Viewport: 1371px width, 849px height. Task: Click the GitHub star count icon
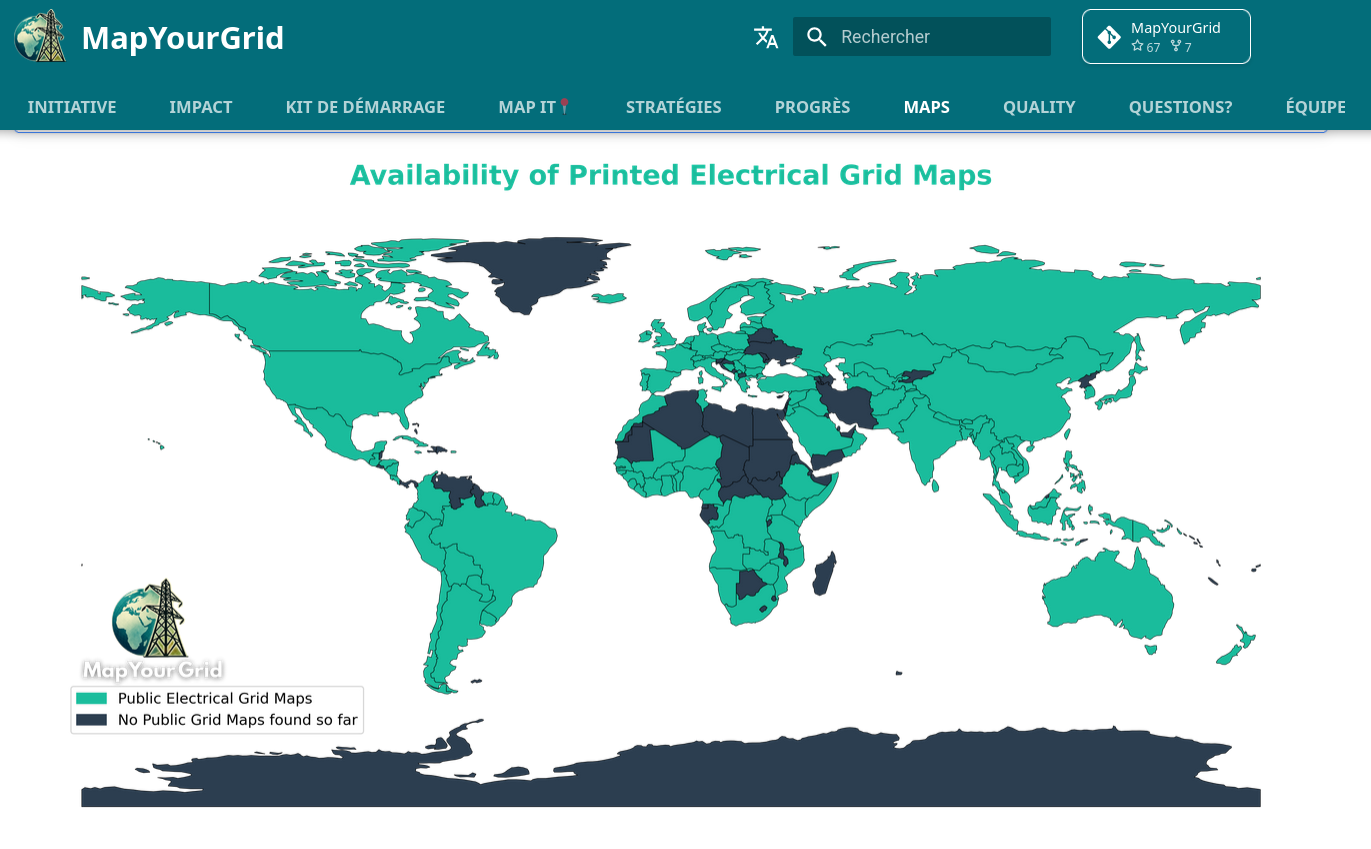click(x=1137, y=47)
